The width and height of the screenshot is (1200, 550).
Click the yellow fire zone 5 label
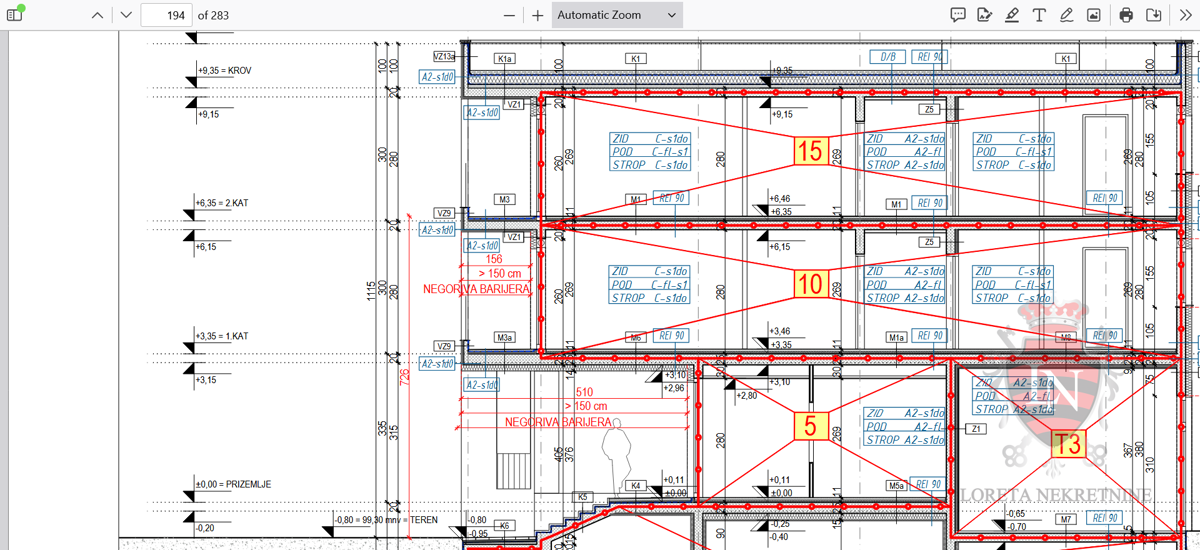pos(809,426)
